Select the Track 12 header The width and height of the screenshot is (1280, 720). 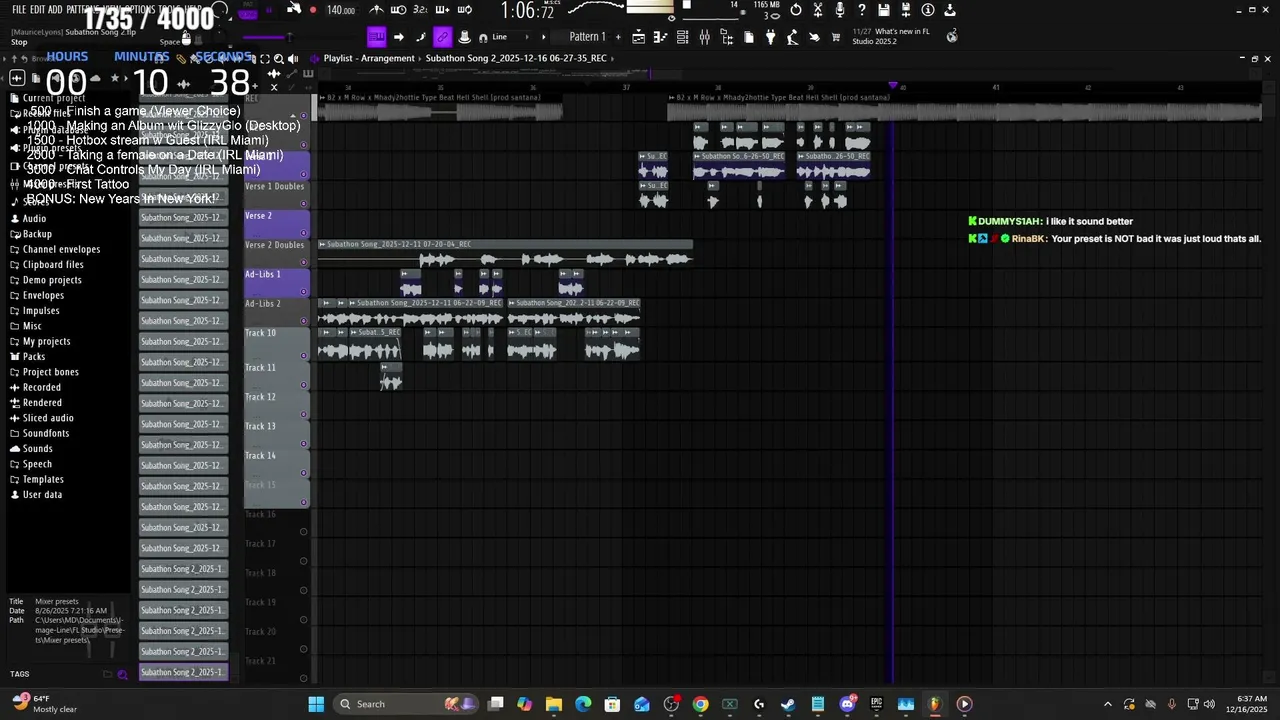276,404
